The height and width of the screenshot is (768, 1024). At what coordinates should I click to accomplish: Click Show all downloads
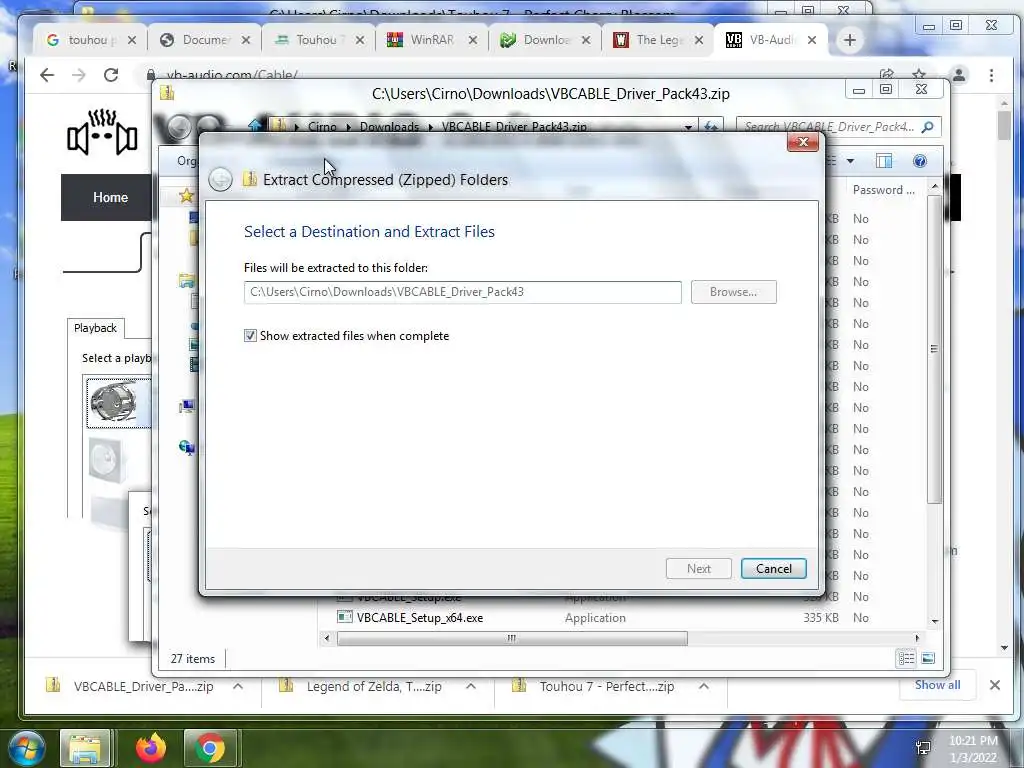(x=937, y=685)
